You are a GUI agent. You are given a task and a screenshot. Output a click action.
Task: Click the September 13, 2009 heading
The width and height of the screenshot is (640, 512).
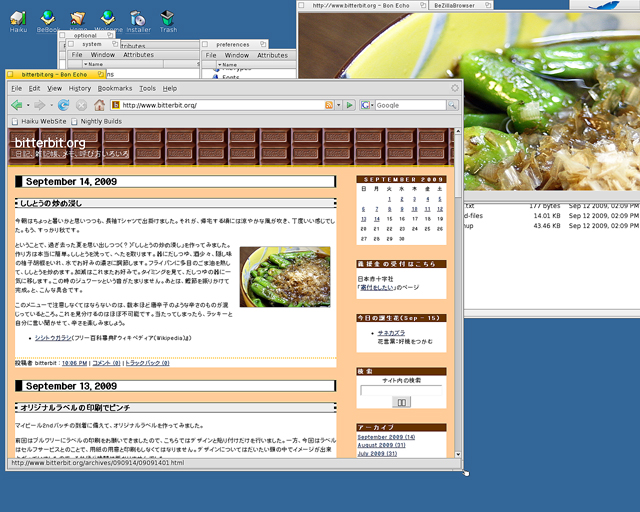71,386
